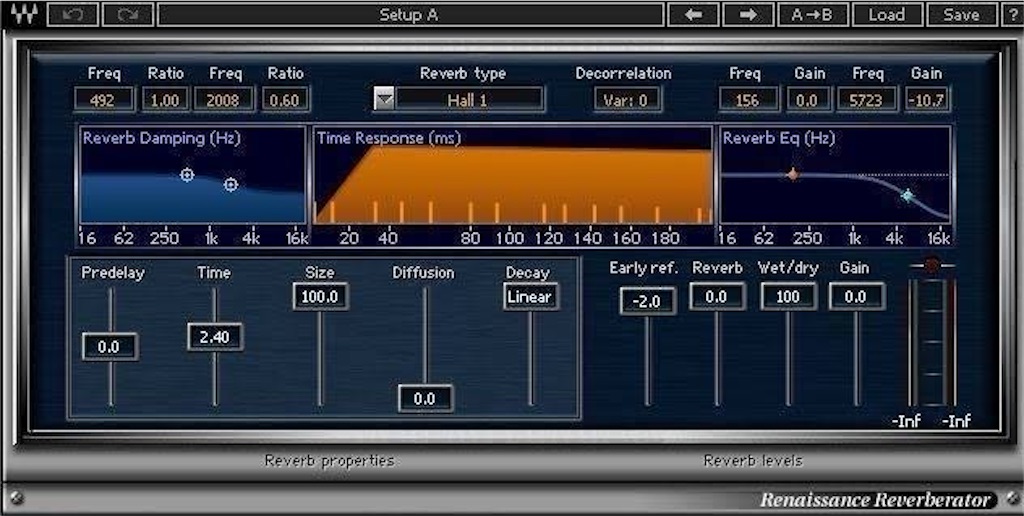Click the Reverb Eq (Hz) title
The image size is (1024, 516).
[778, 138]
